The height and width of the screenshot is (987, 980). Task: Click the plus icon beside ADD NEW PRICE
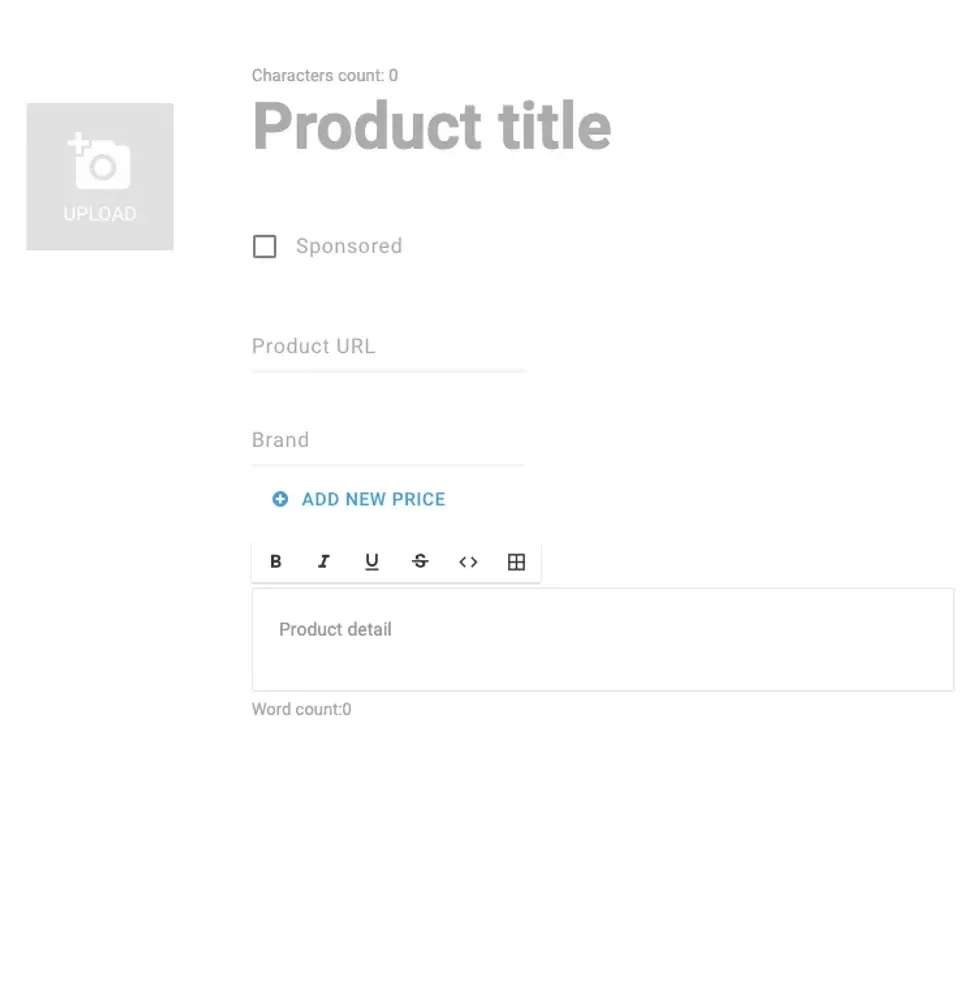[279, 499]
